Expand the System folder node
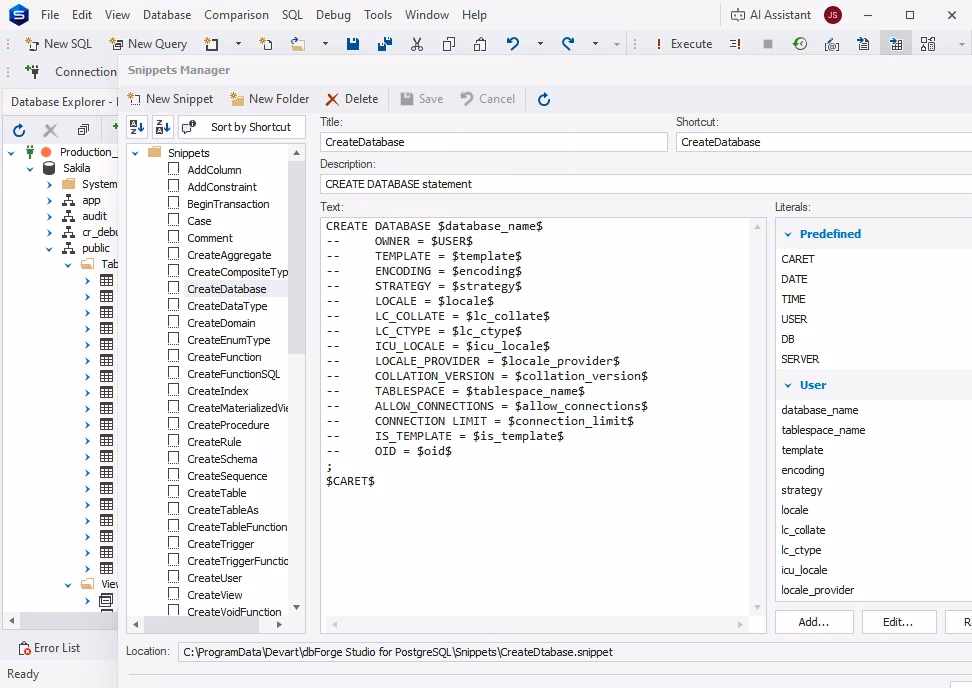Viewport: 972px width, 688px height. pyautogui.click(x=49, y=185)
